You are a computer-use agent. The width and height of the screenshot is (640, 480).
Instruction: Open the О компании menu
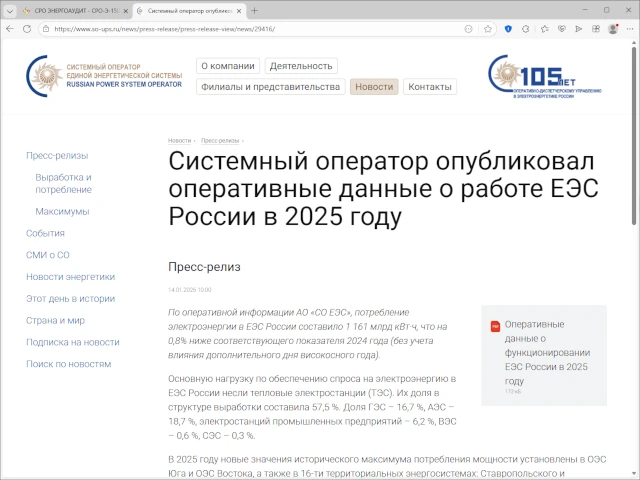(x=228, y=66)
